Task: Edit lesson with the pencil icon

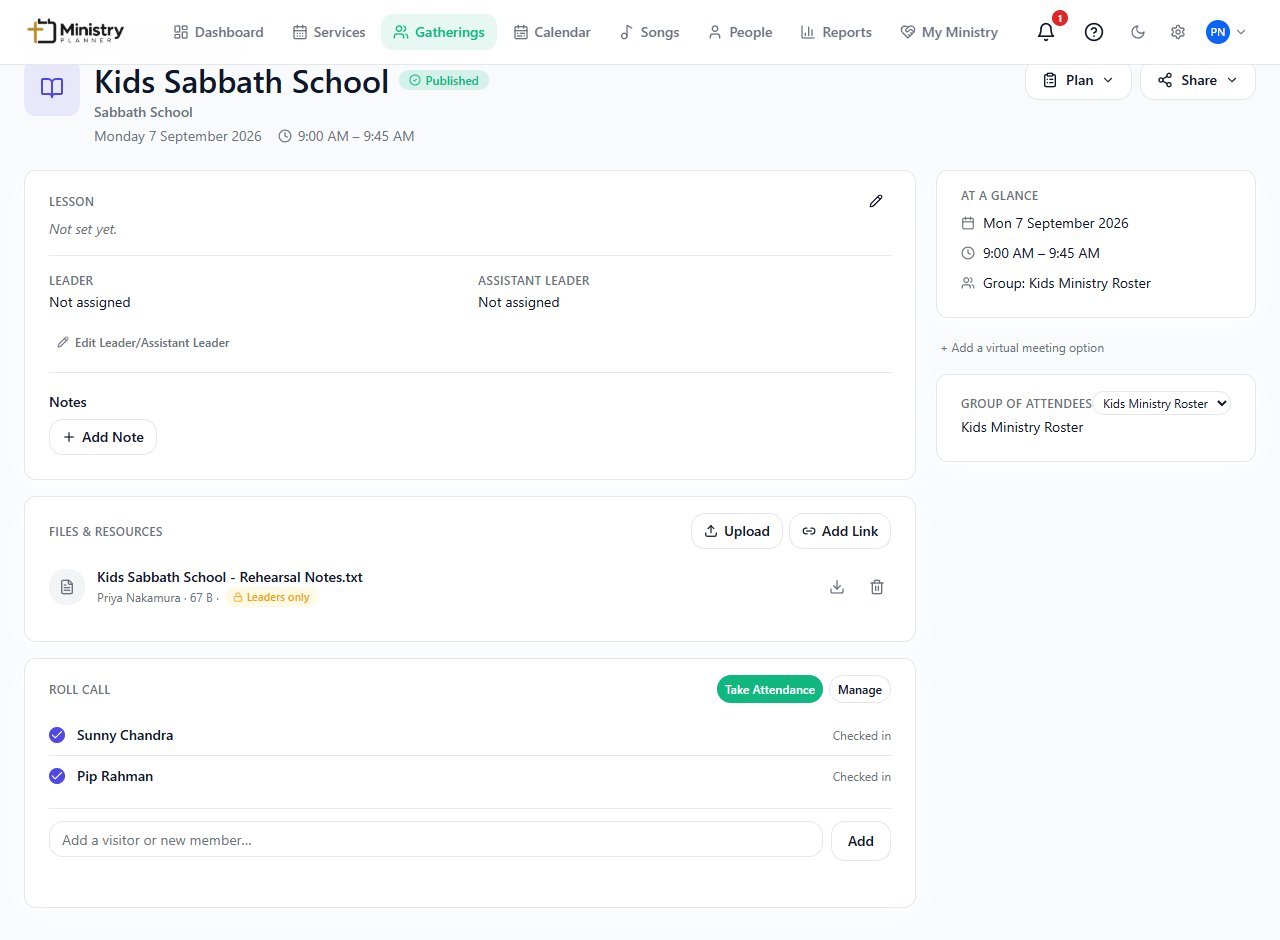Action: (876, 201)
